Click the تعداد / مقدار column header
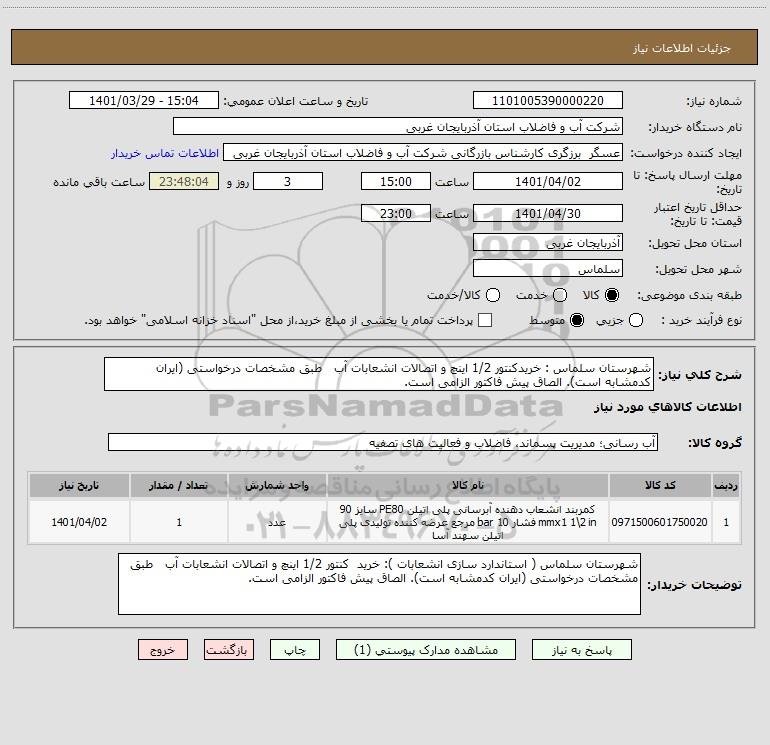770x745 pixels. tap(179, 486)
